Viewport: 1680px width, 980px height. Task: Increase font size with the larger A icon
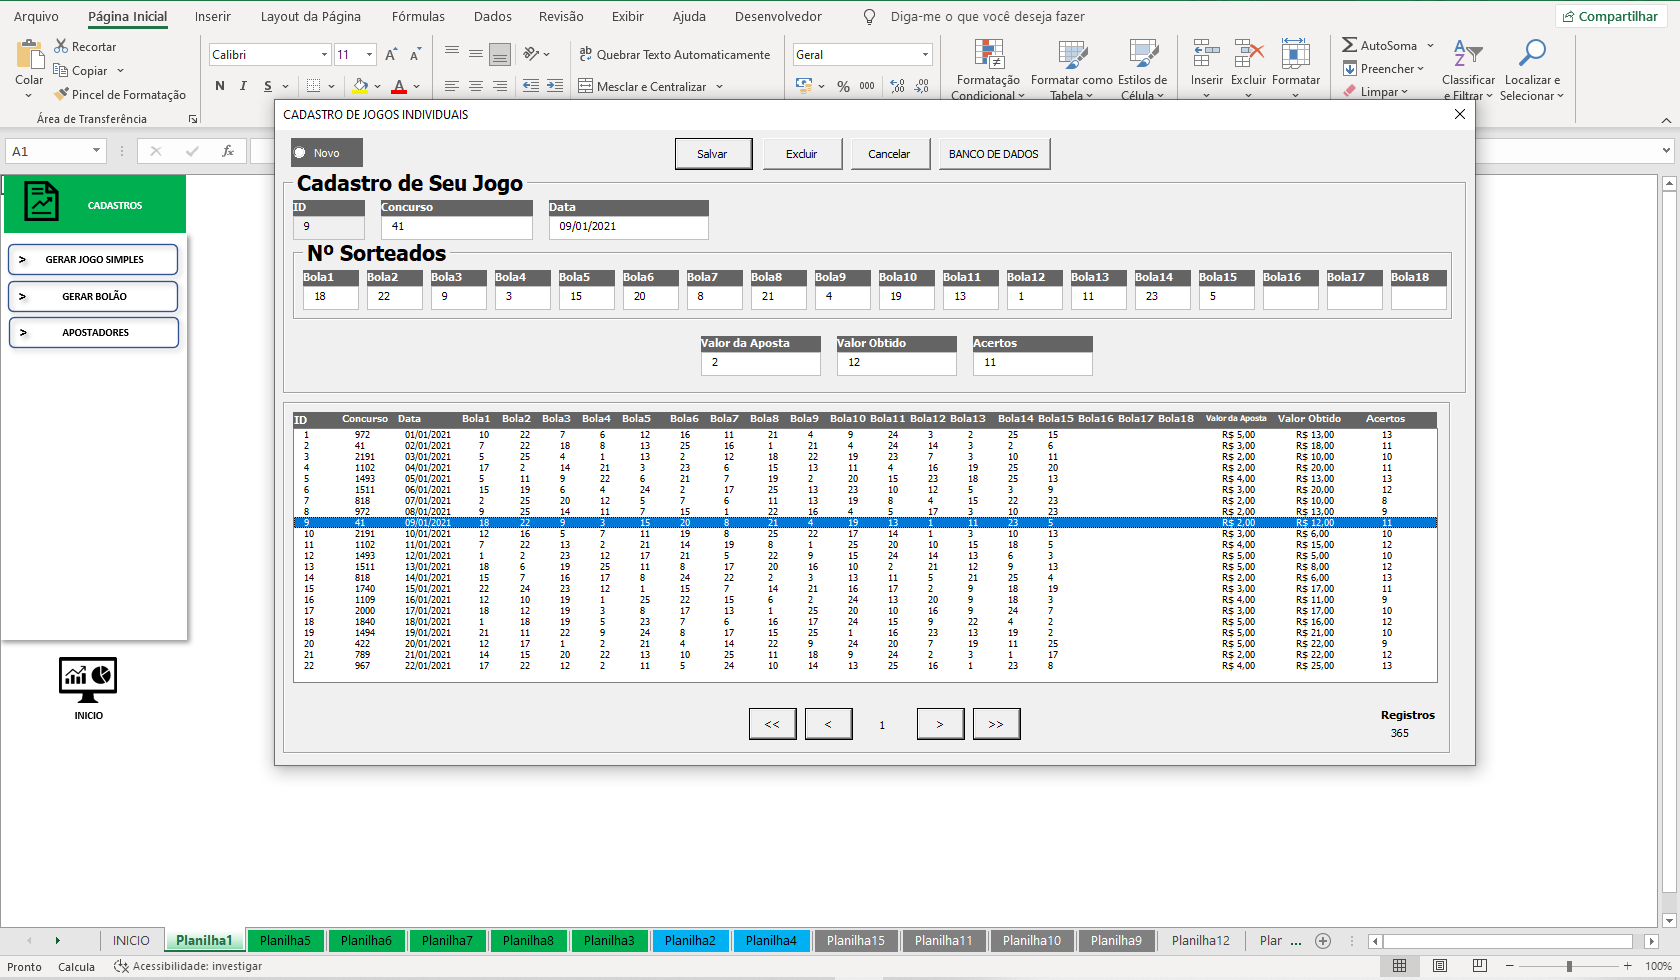coord(391,54)
